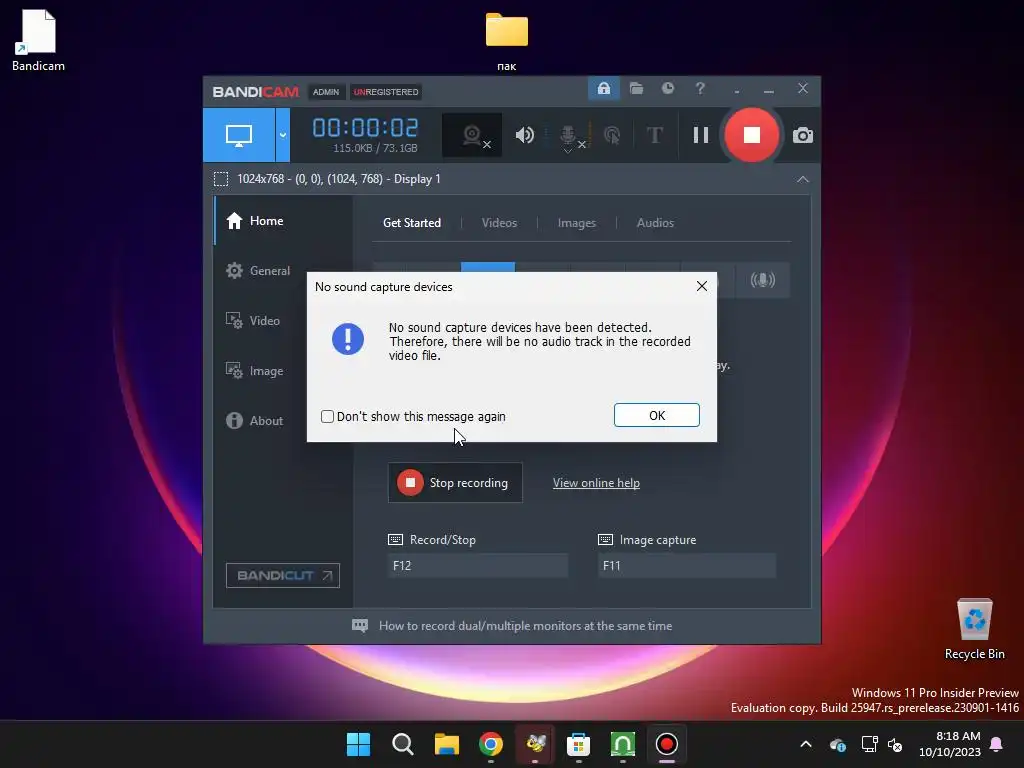1024x768 pixels.
Task: Open the Windows Start menu
Action: click(358, 744)
